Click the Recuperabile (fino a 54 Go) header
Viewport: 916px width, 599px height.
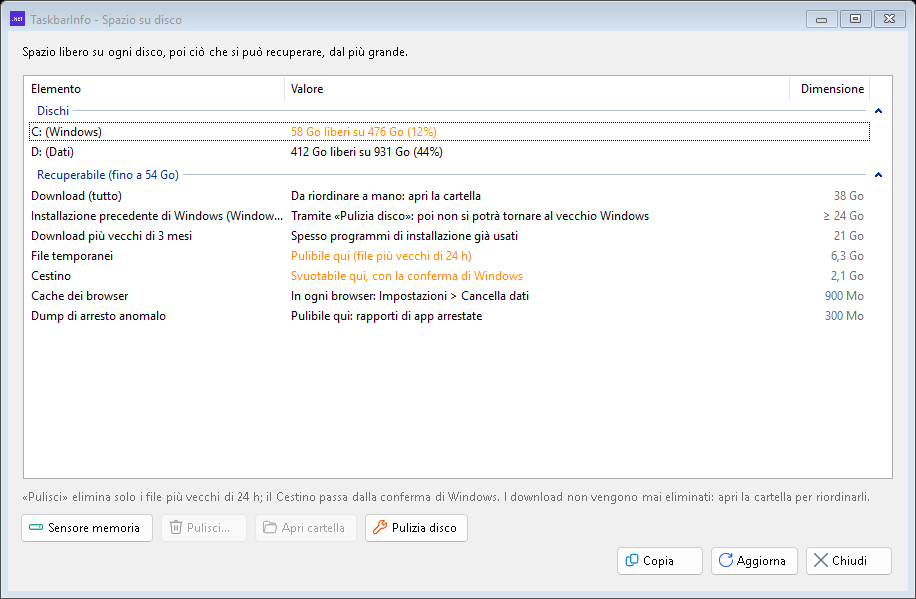[107, 175]
